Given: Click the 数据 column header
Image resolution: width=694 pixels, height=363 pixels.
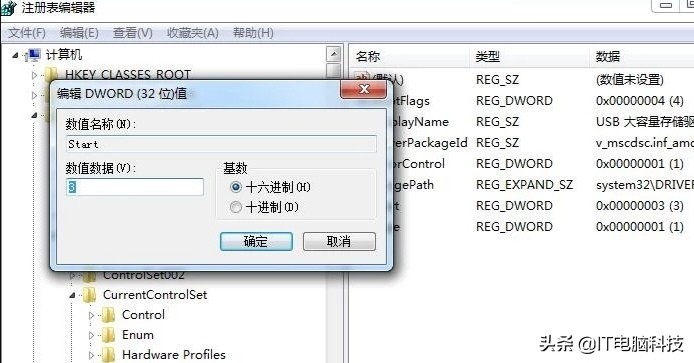Looking at the screenshot, I should click(642, 57).
